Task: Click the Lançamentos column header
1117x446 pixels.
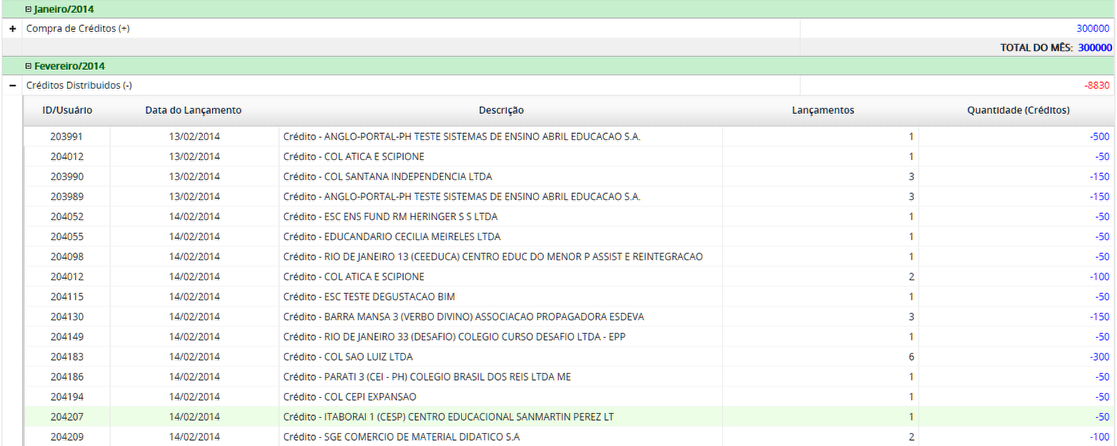Action: coord(822,110)
